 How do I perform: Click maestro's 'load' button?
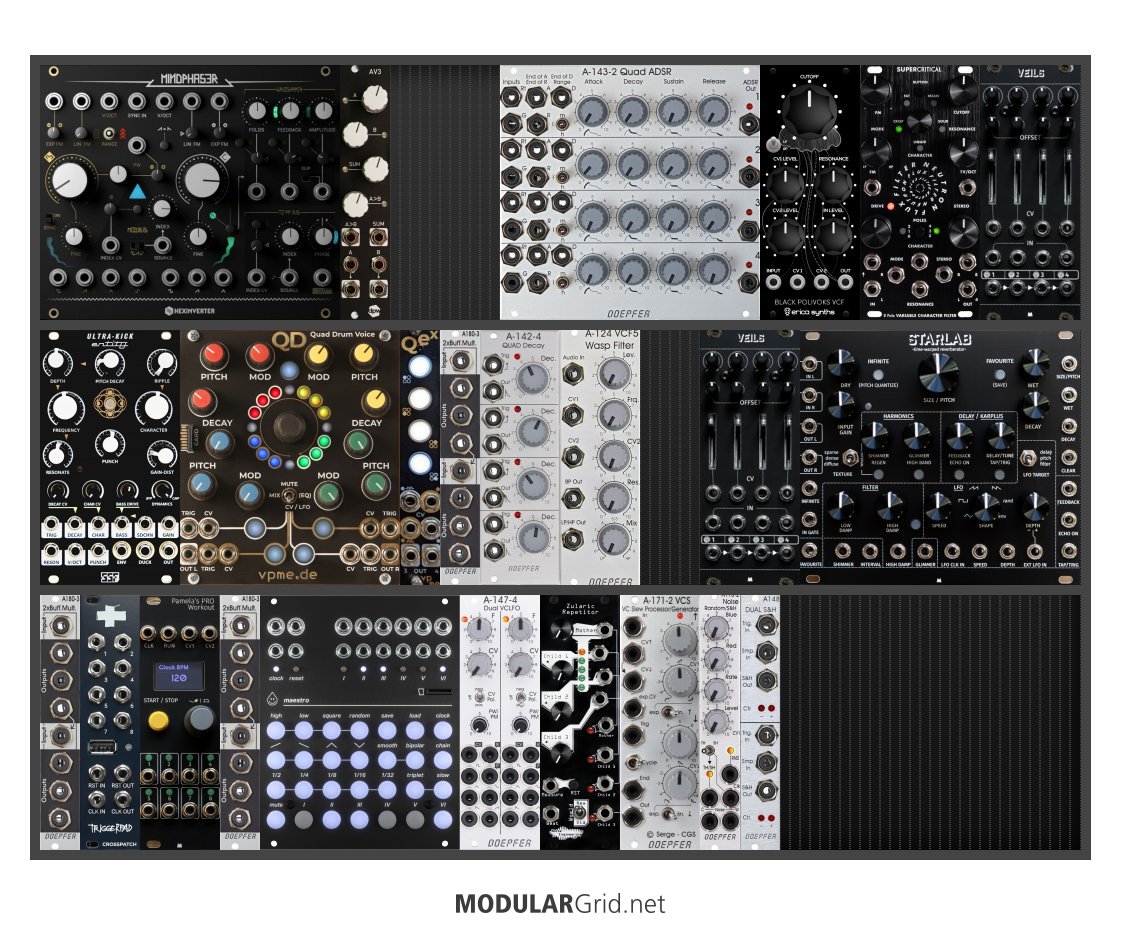pyautogui.click(x=415, y=731)
